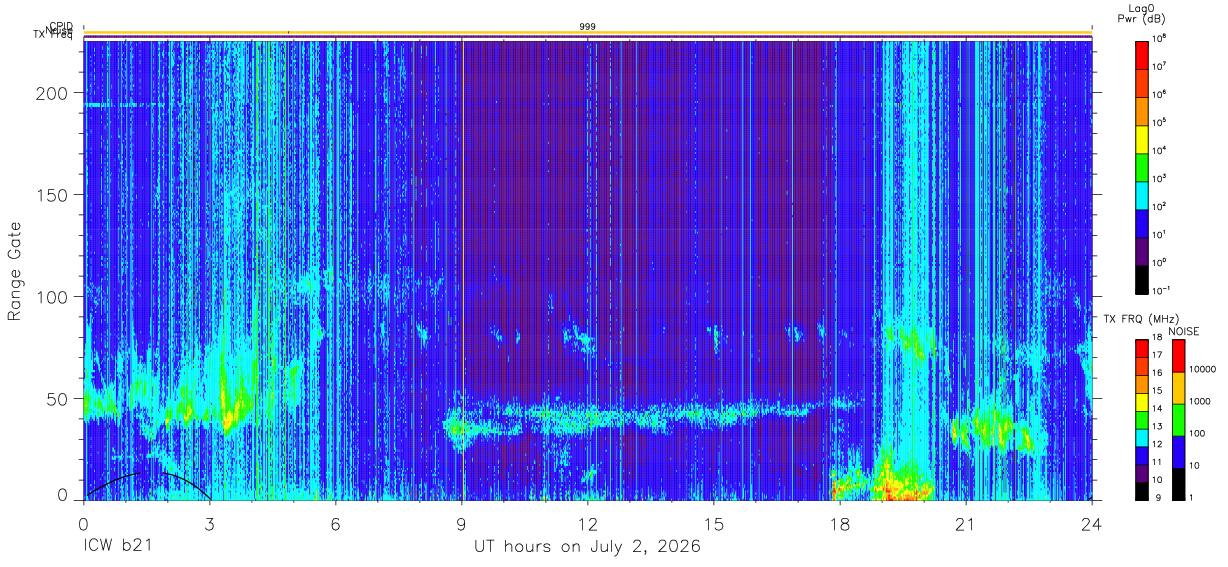Image resolution: width=1228 pixels, height=567 pixels.
Task: Click the green segment of the TX FRQ colorbar
Action: pos(1142,418)
